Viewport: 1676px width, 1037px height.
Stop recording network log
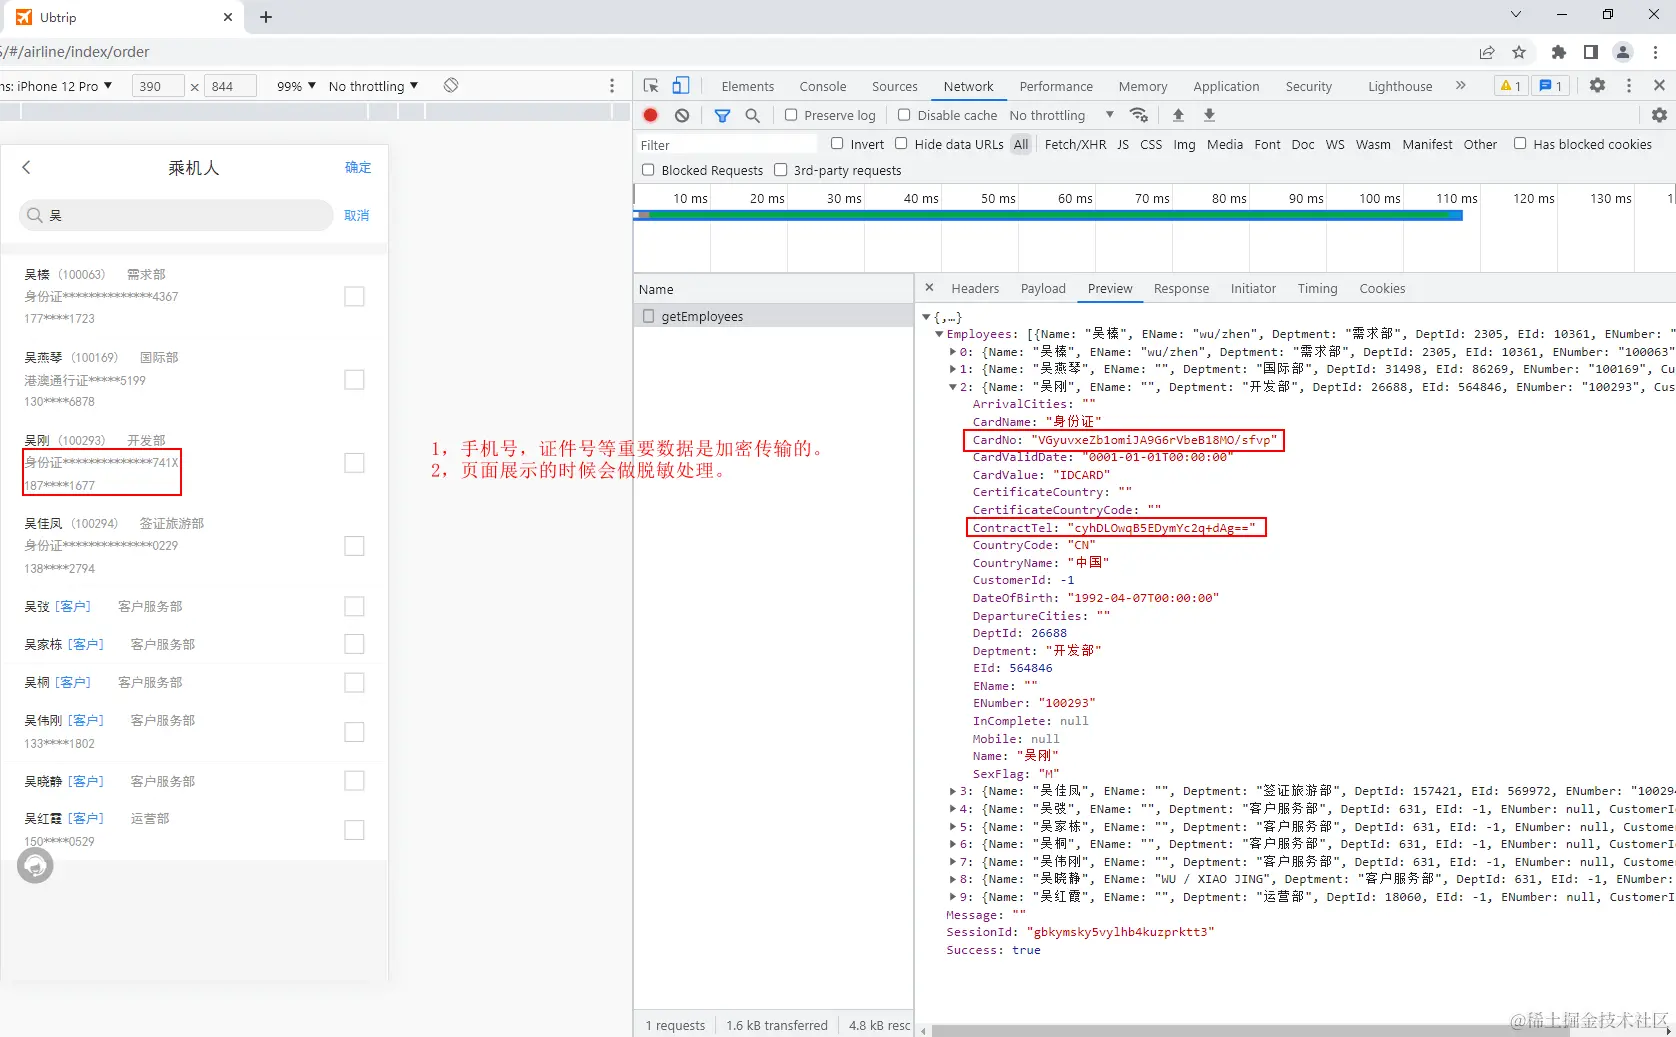pos(651,115)
